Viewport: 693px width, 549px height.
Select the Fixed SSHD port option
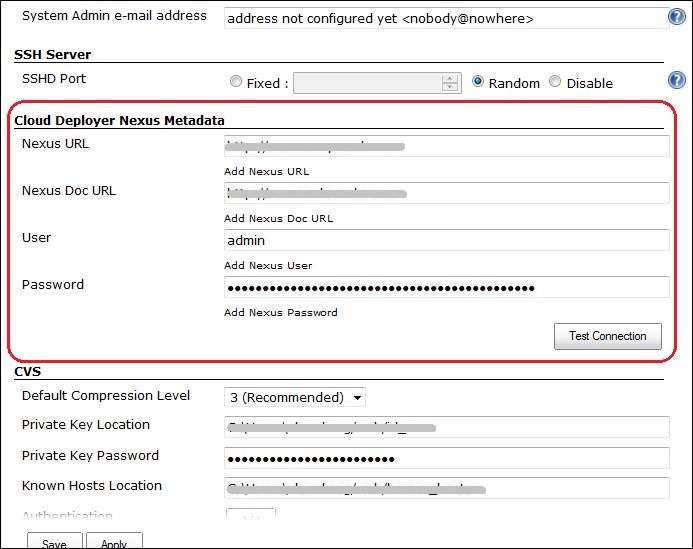click(x=236, y=82)
